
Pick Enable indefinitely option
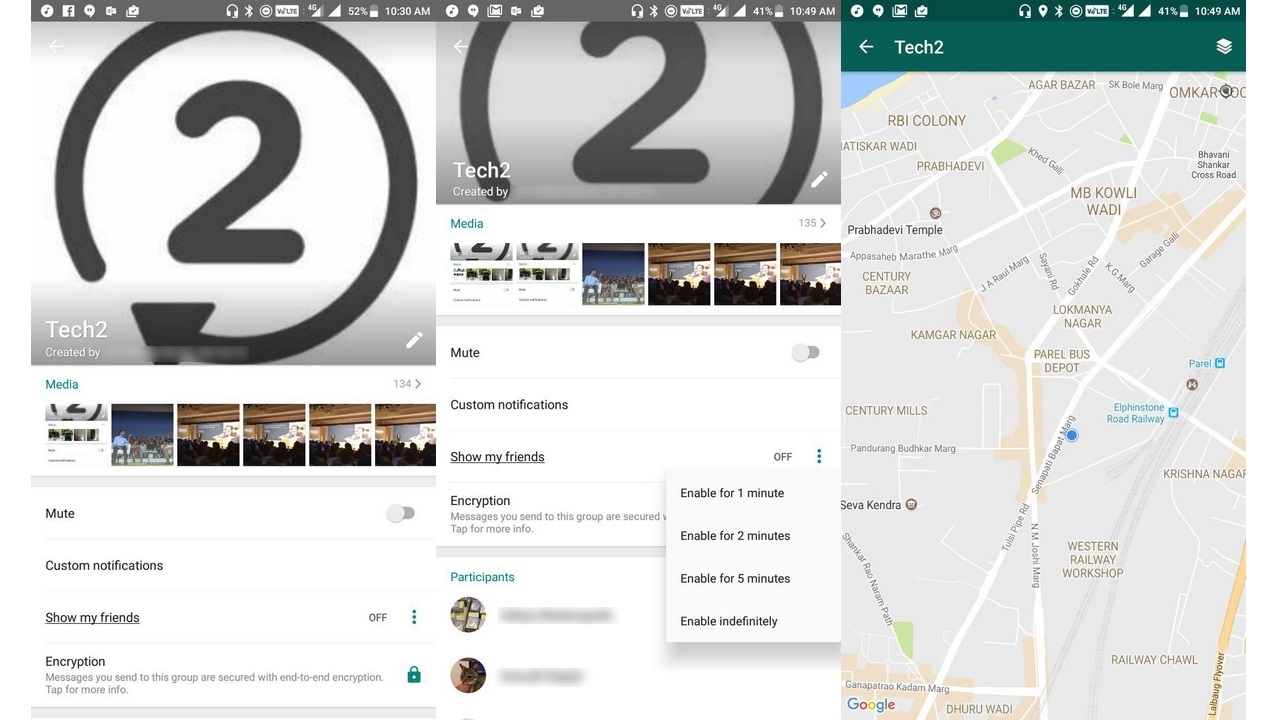pyautogui.click(x=729, y=621)
